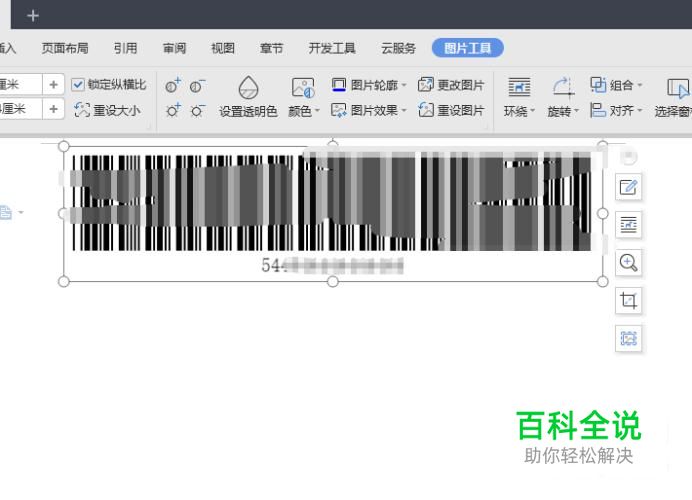Viewport: 692px width, 500px height.
Task: Click the 设置透明色 droplet tool
Action: [248, 97]
